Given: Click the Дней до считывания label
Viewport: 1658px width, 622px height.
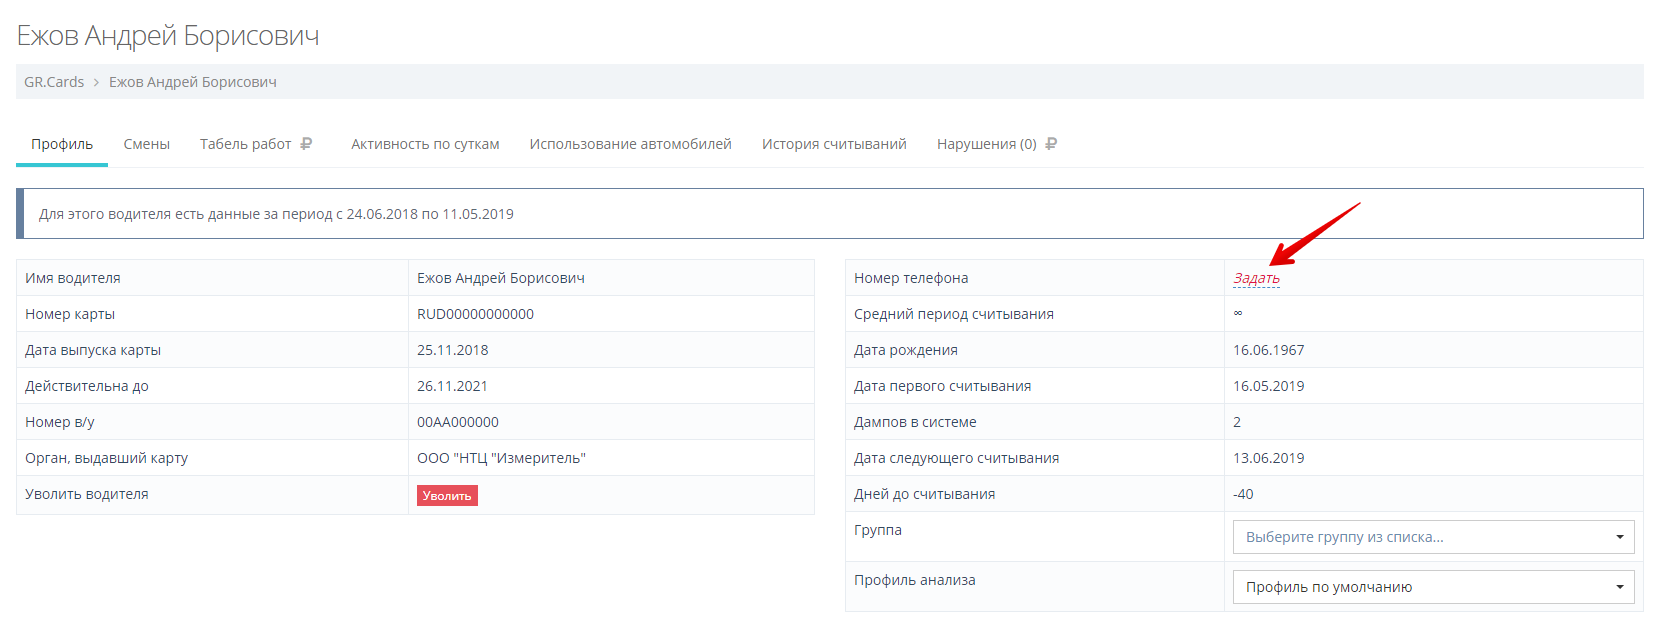Looking at the screenshot, I should [x=925, y=494].
